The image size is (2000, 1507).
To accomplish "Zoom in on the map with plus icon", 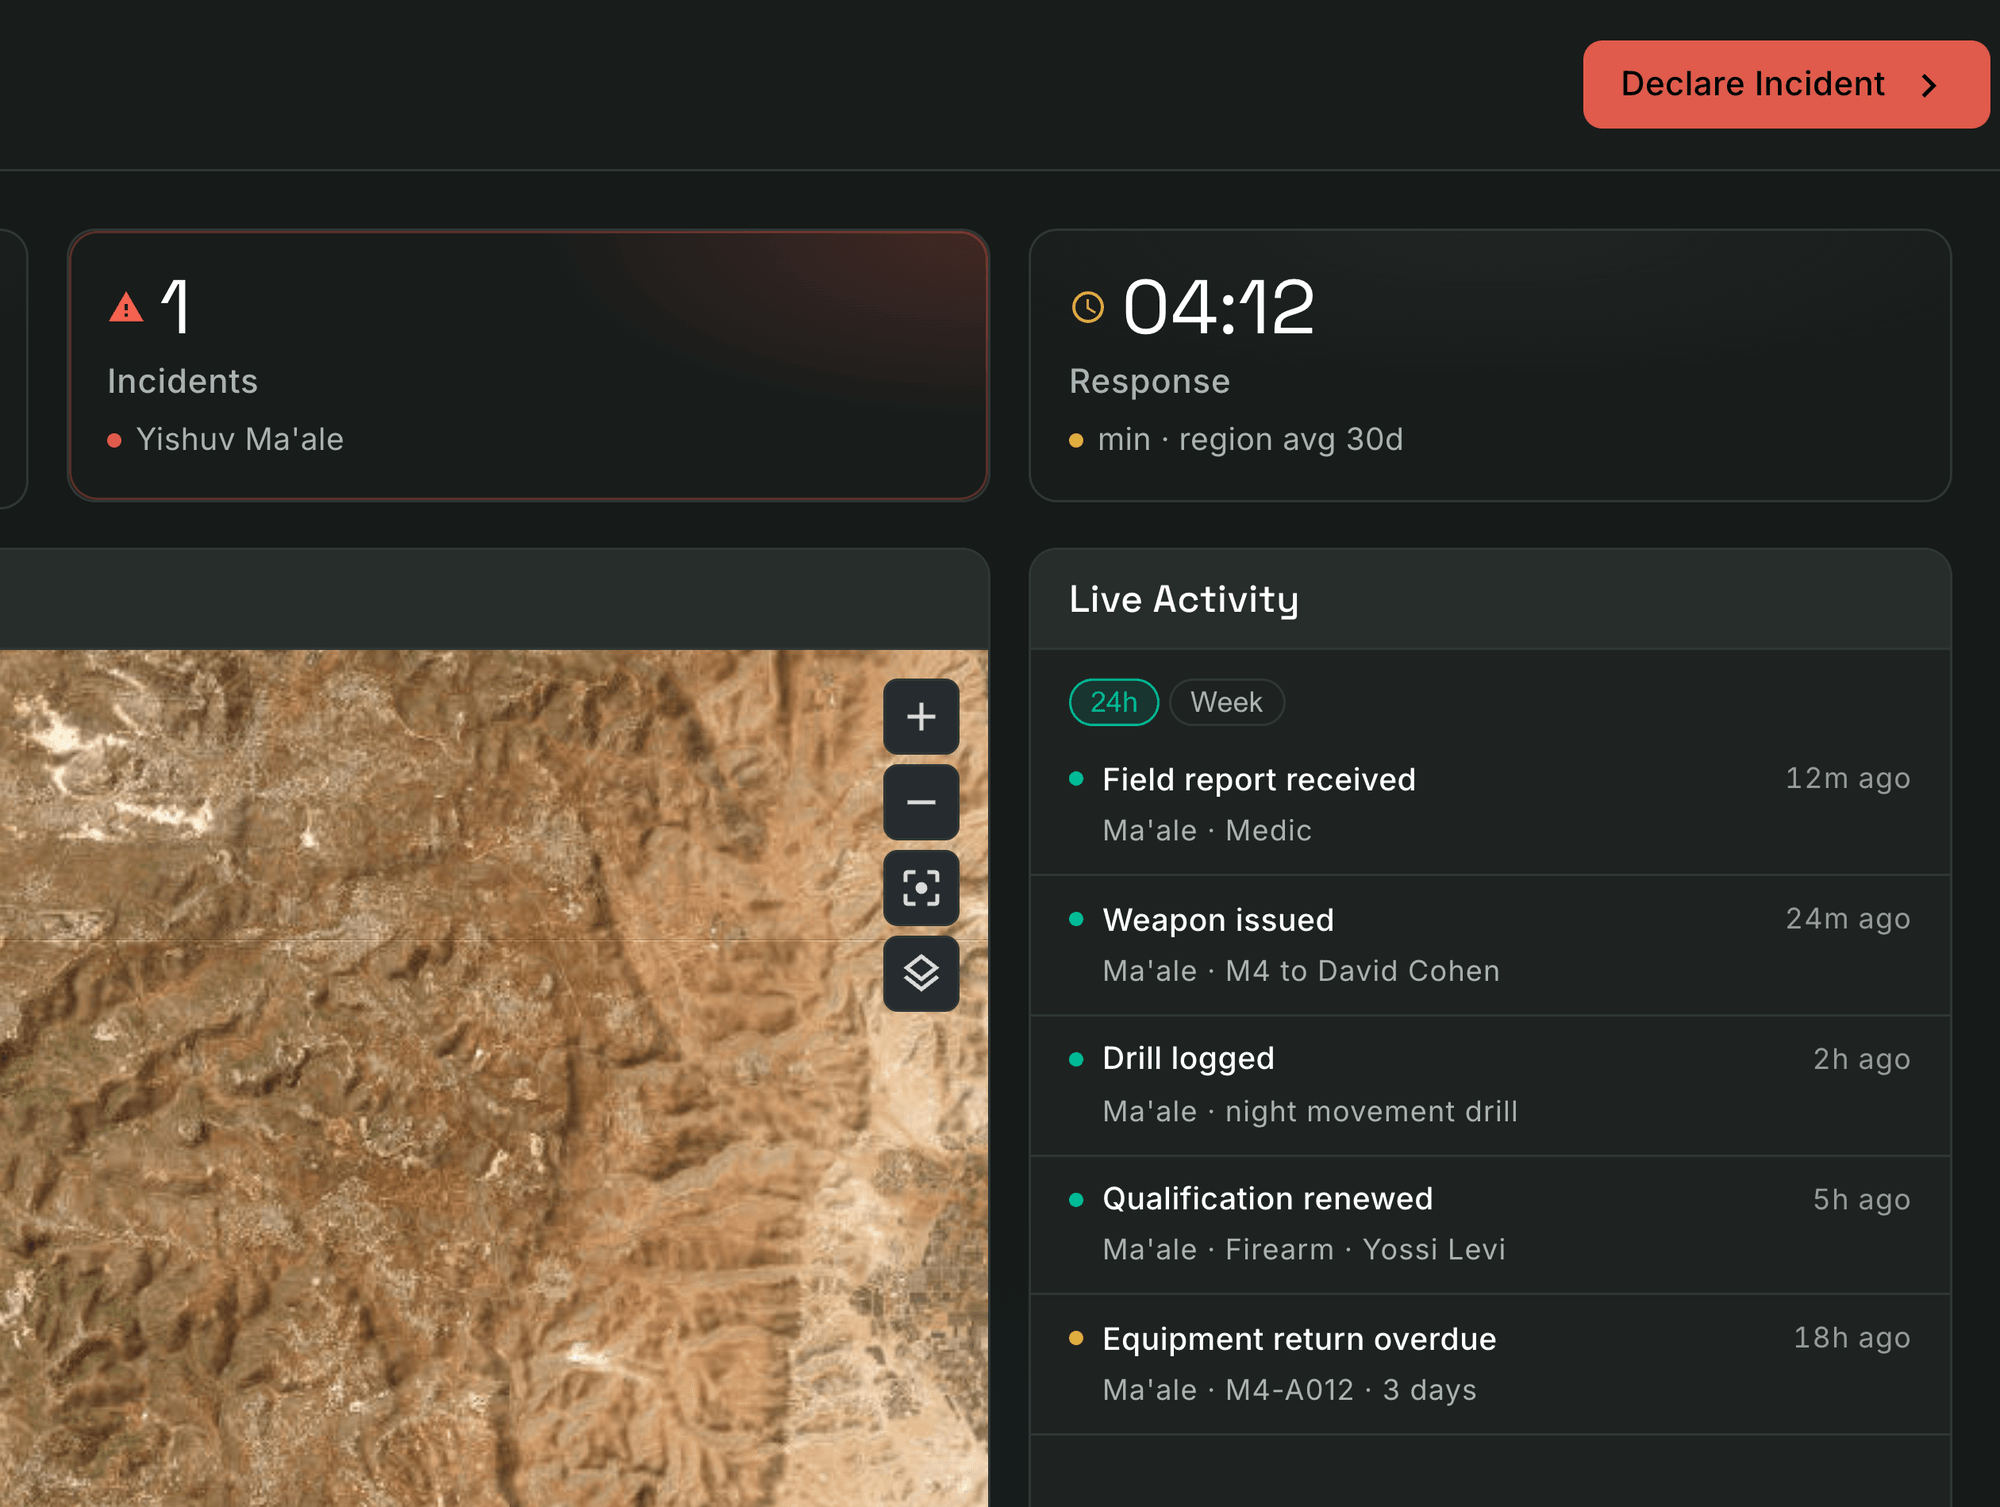I will click(921, 716).
